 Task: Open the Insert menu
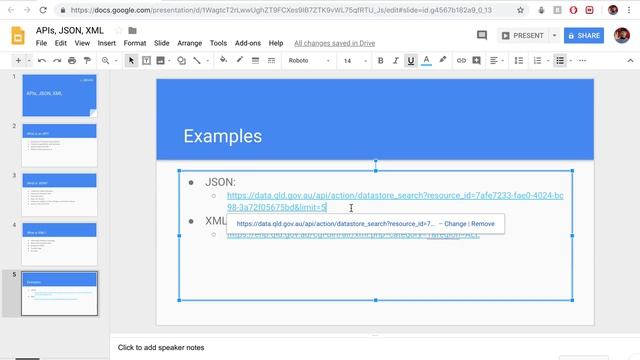pyautogui.click(x=107, y=43)
